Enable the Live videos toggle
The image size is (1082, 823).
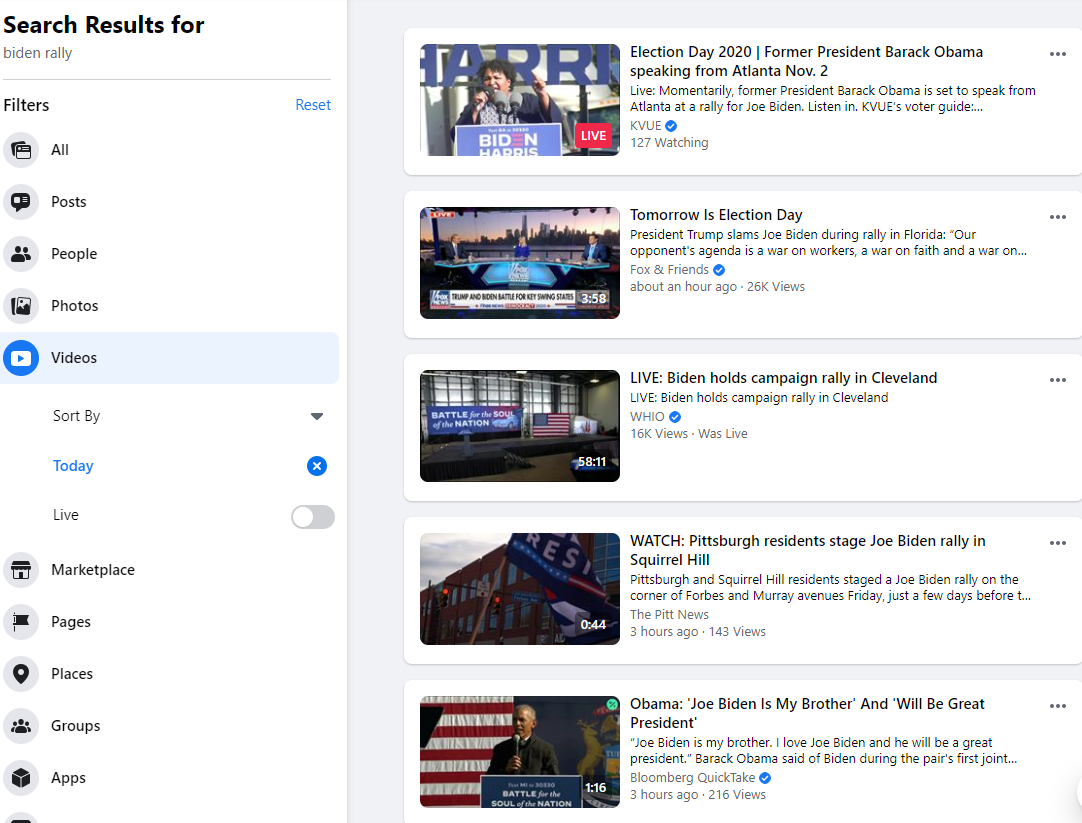pyautogui.click(x=312, y=516)
